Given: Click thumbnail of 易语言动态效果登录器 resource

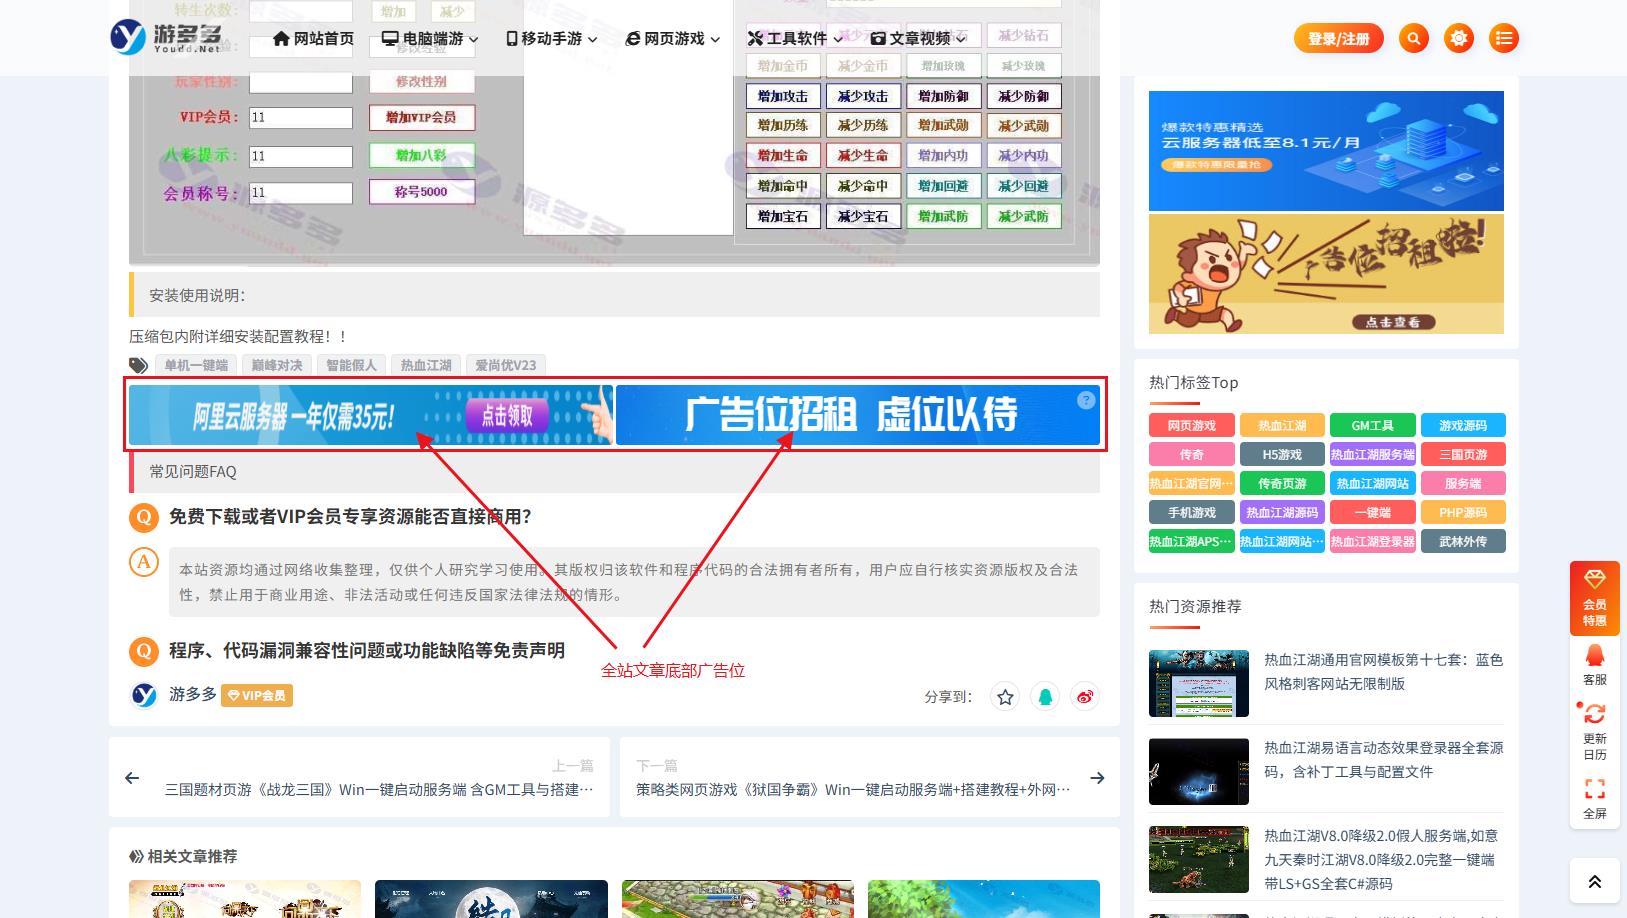Looking at the screenshot, I should 1199,772.
